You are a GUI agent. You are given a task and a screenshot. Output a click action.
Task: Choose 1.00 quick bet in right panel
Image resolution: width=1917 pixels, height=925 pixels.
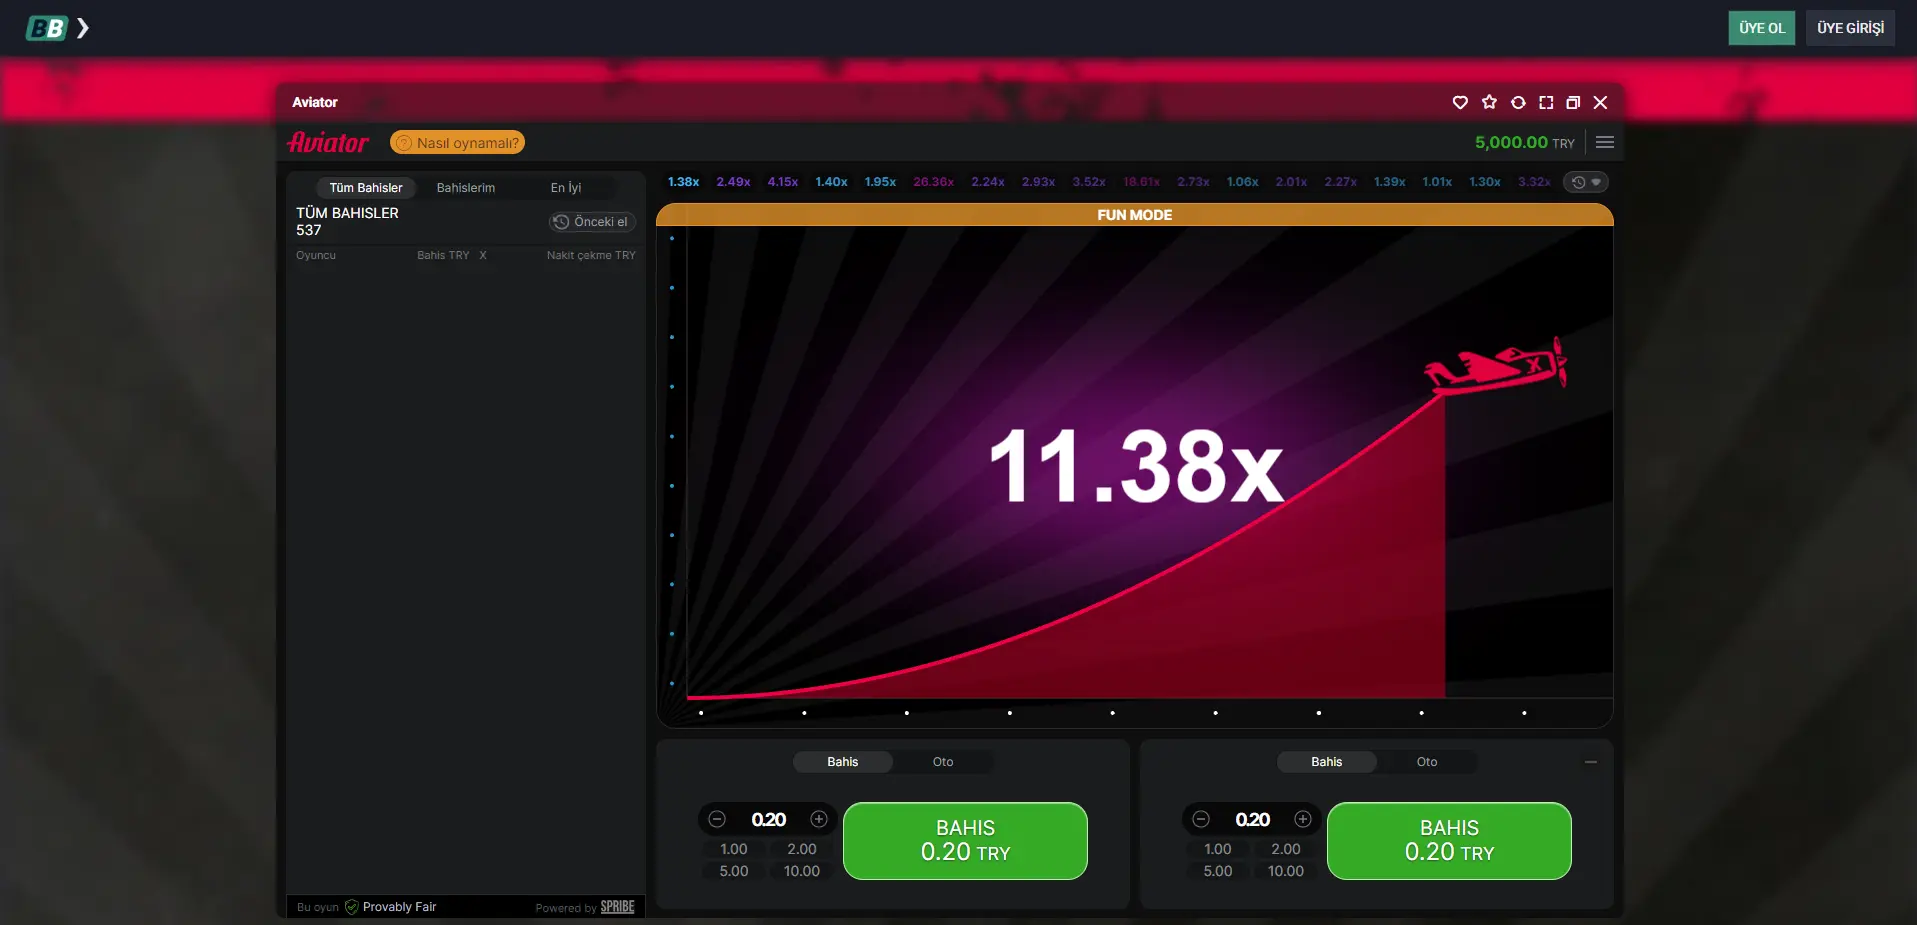pos(1218,849)
